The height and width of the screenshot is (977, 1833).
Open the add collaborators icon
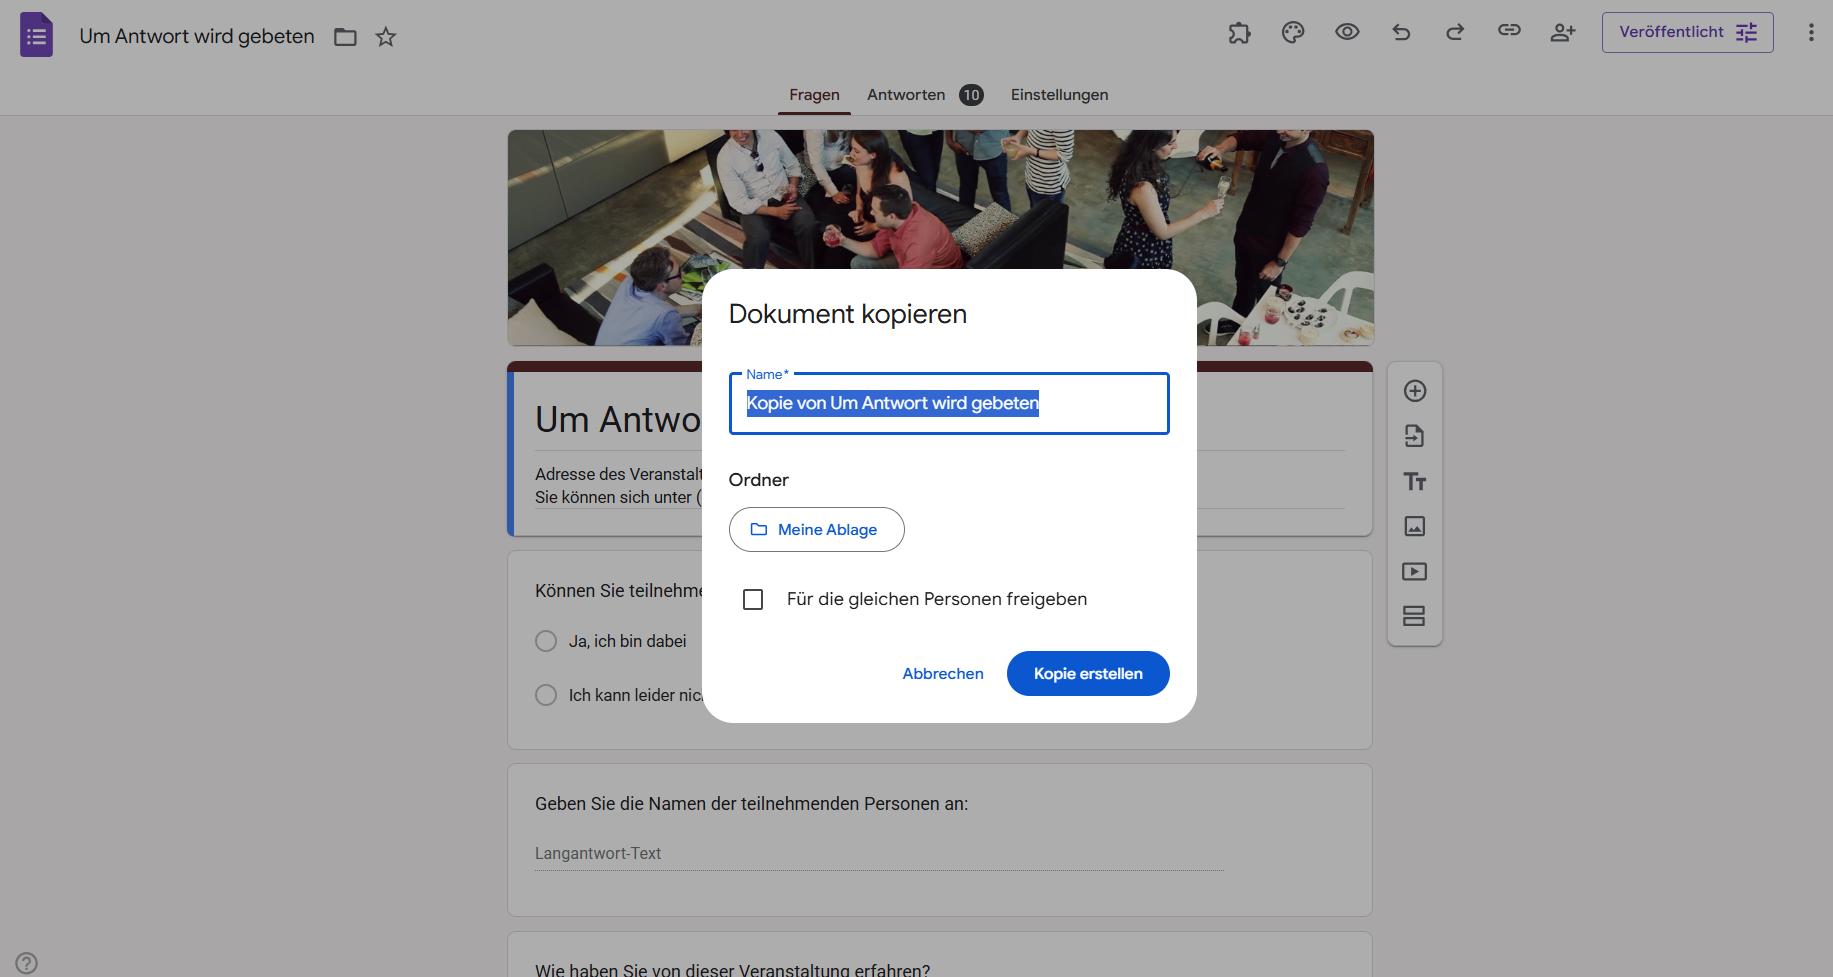pos(1563,33)
